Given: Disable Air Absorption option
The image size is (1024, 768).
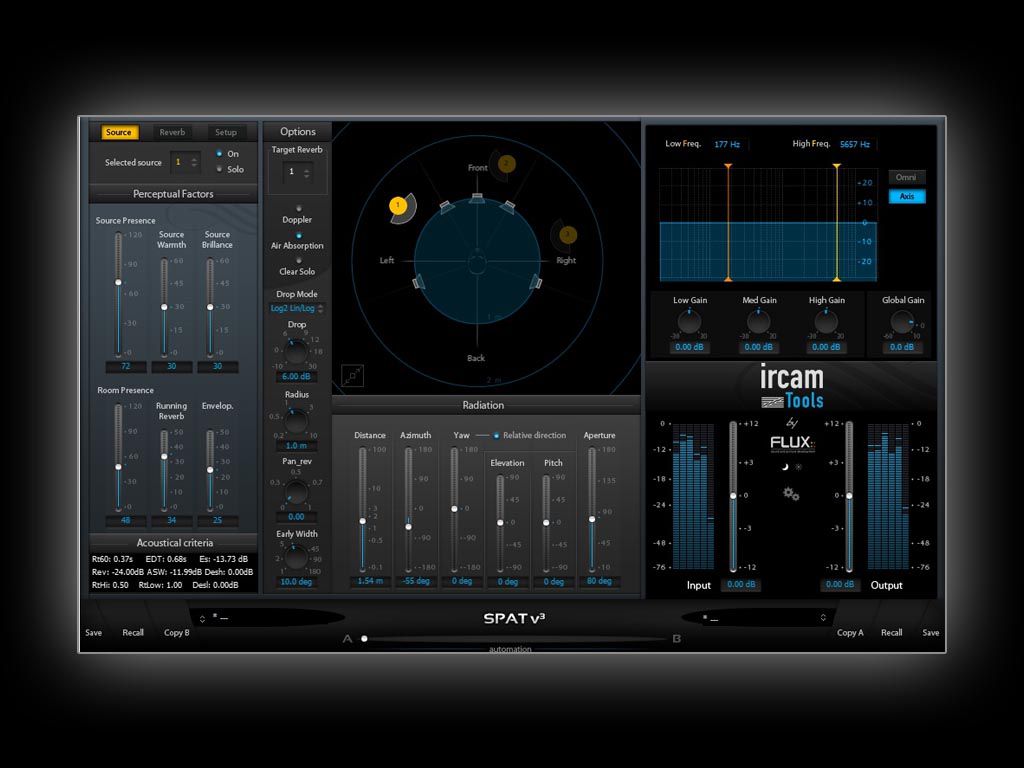Looking at the screenshot, I should (x=298, y=235).
